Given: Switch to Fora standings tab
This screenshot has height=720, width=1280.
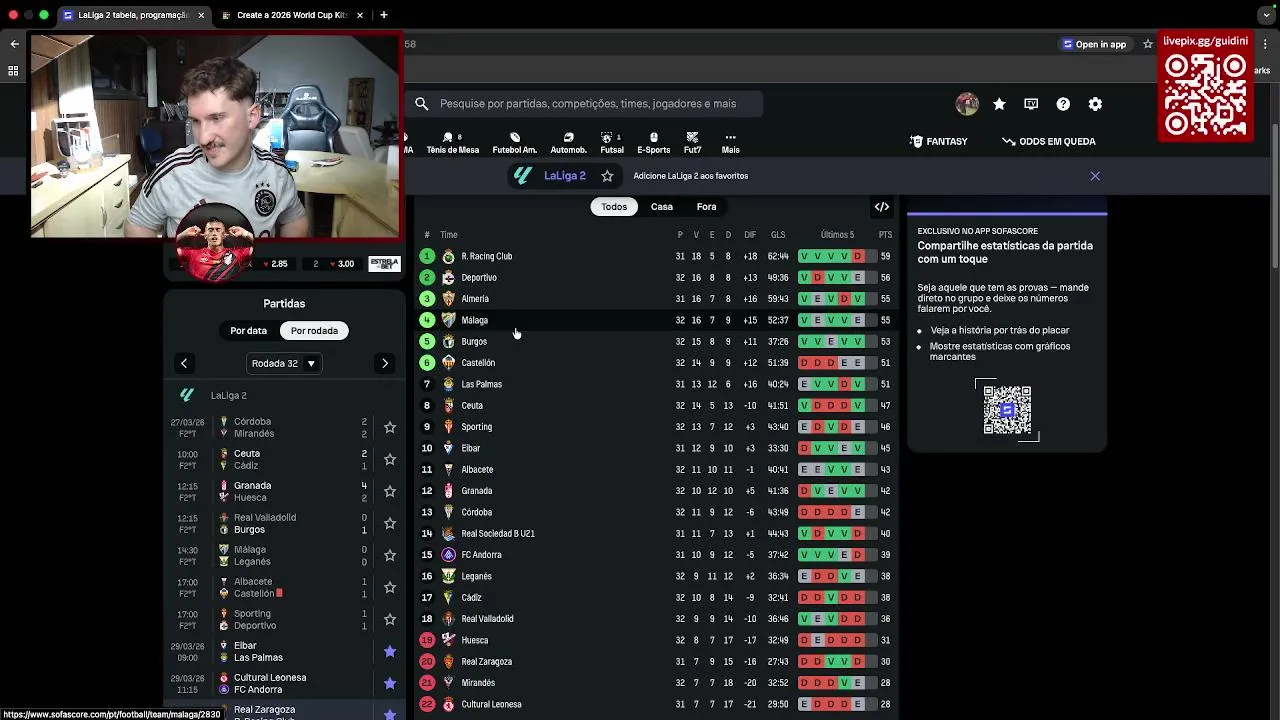Looking at the screenshot, I should point(707,207).
